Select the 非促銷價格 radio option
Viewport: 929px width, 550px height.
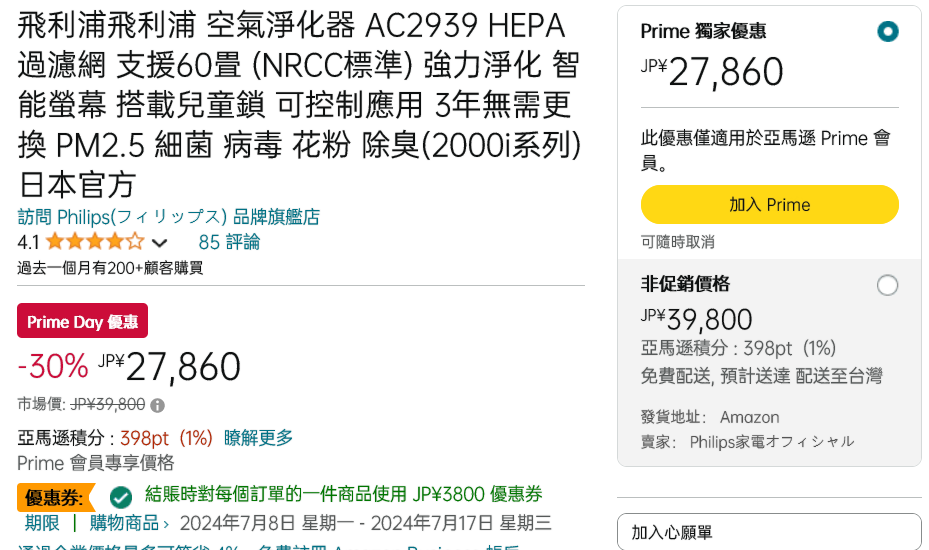coord(887,285)
